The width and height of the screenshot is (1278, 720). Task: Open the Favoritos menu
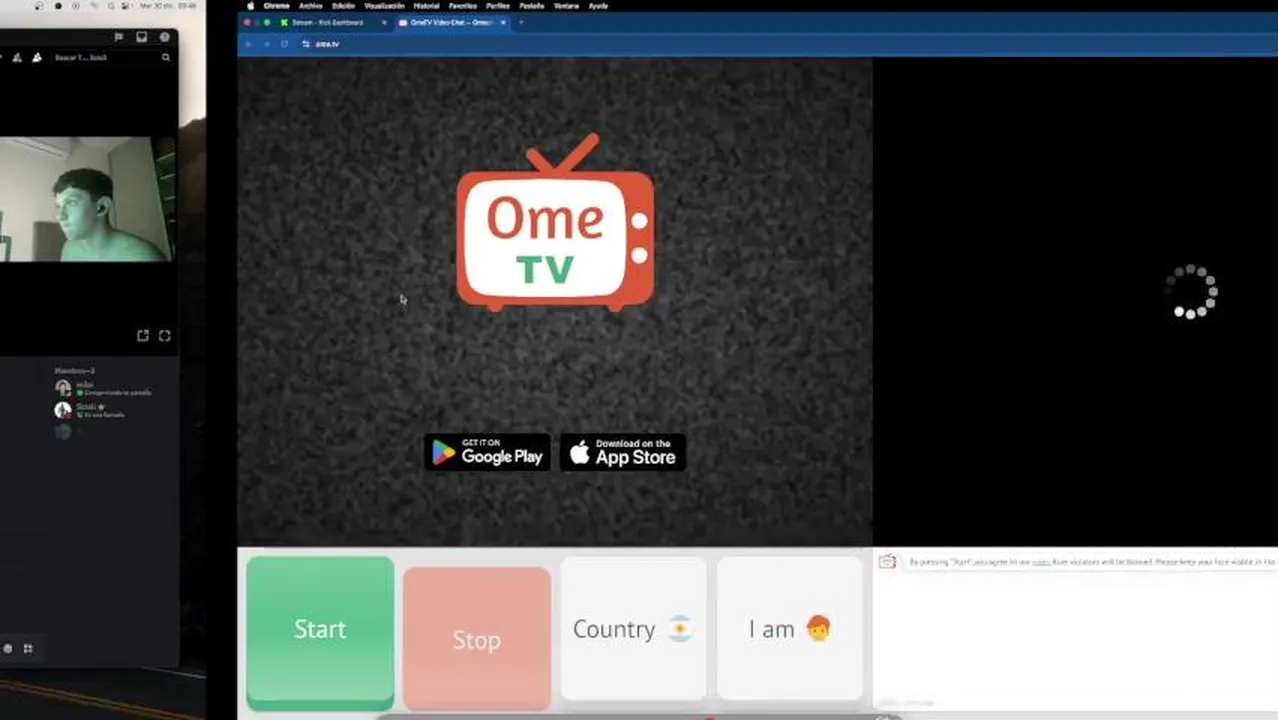tap(463, 6)
